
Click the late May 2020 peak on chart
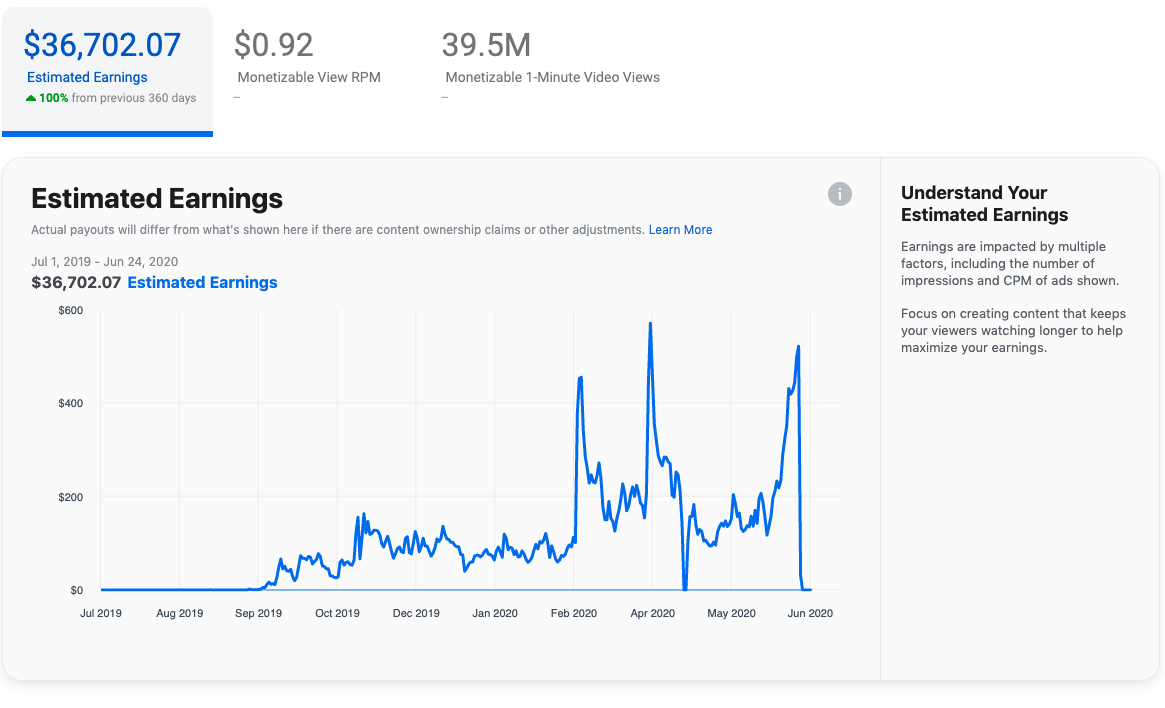tap(798, 347)
